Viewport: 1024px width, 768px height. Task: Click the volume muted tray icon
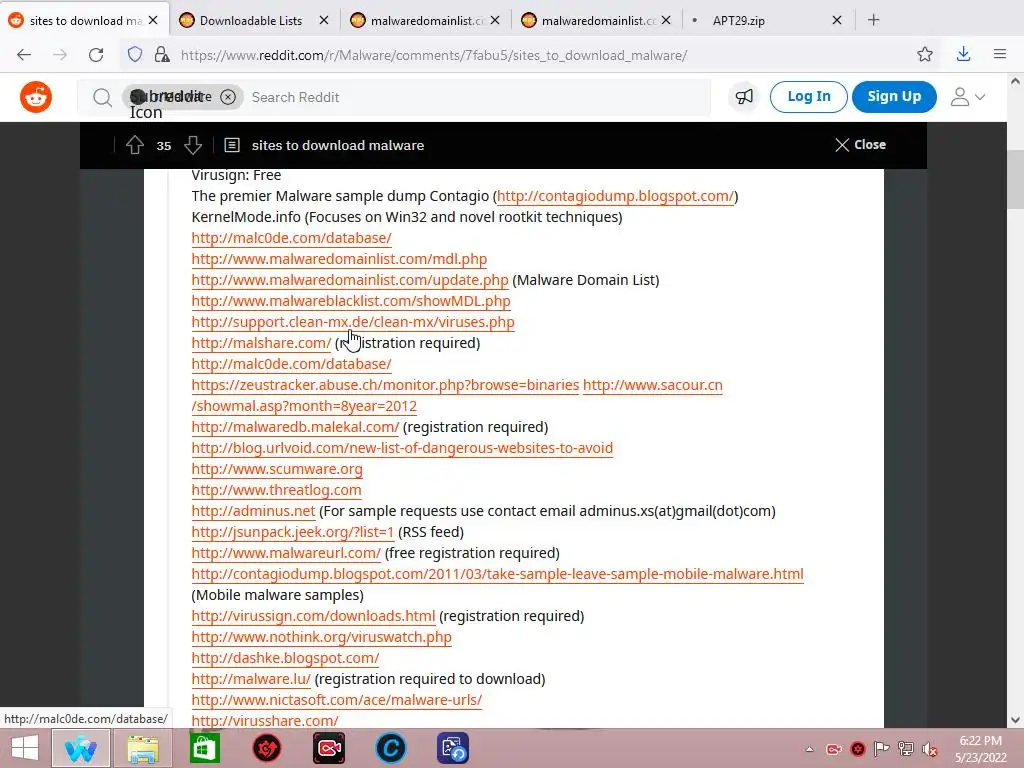[929, 749]
